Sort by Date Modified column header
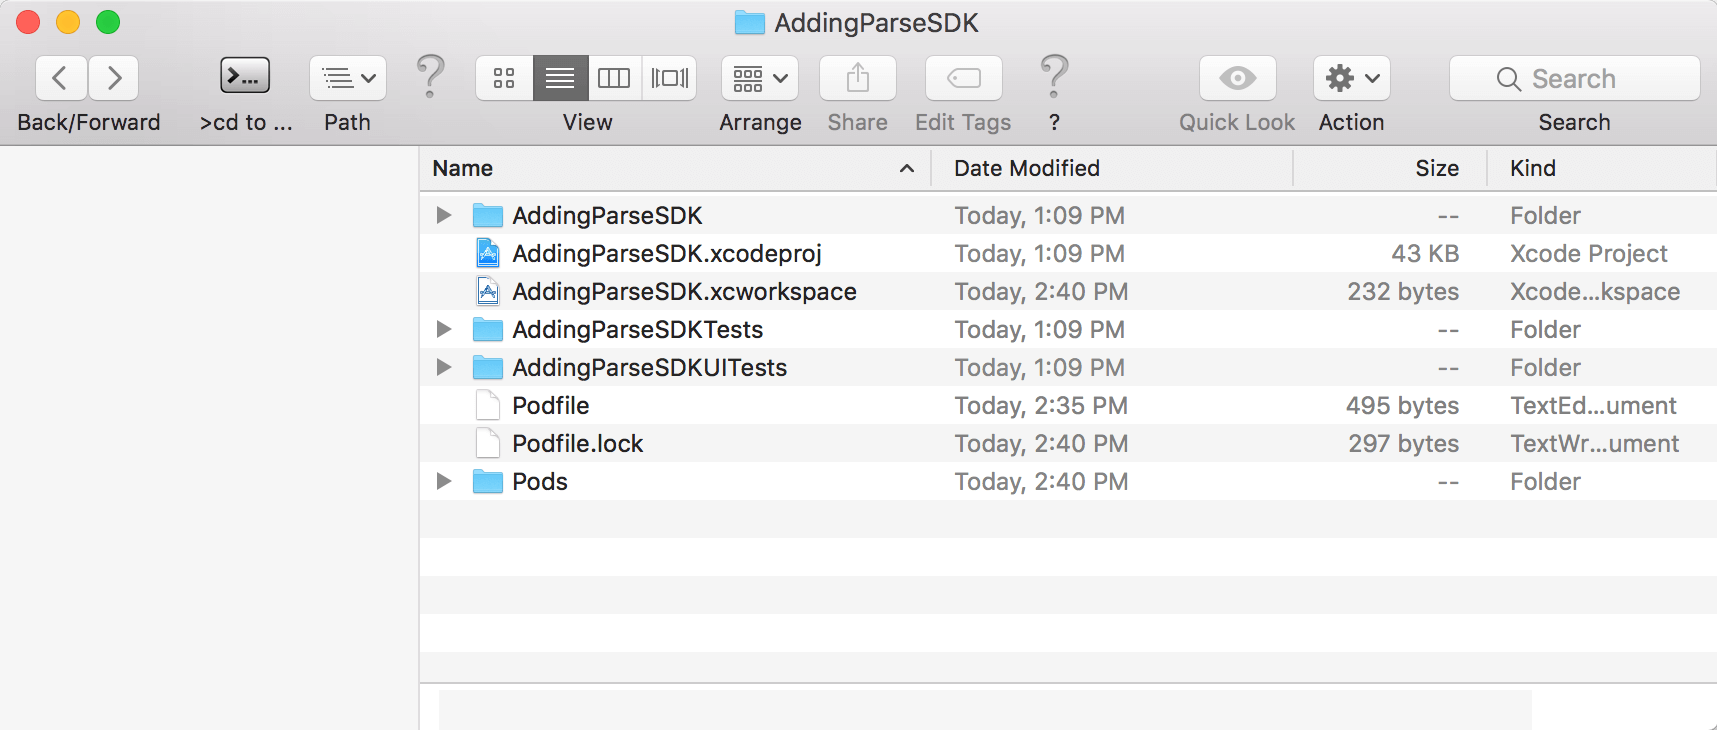 [x=1027, y=168]
